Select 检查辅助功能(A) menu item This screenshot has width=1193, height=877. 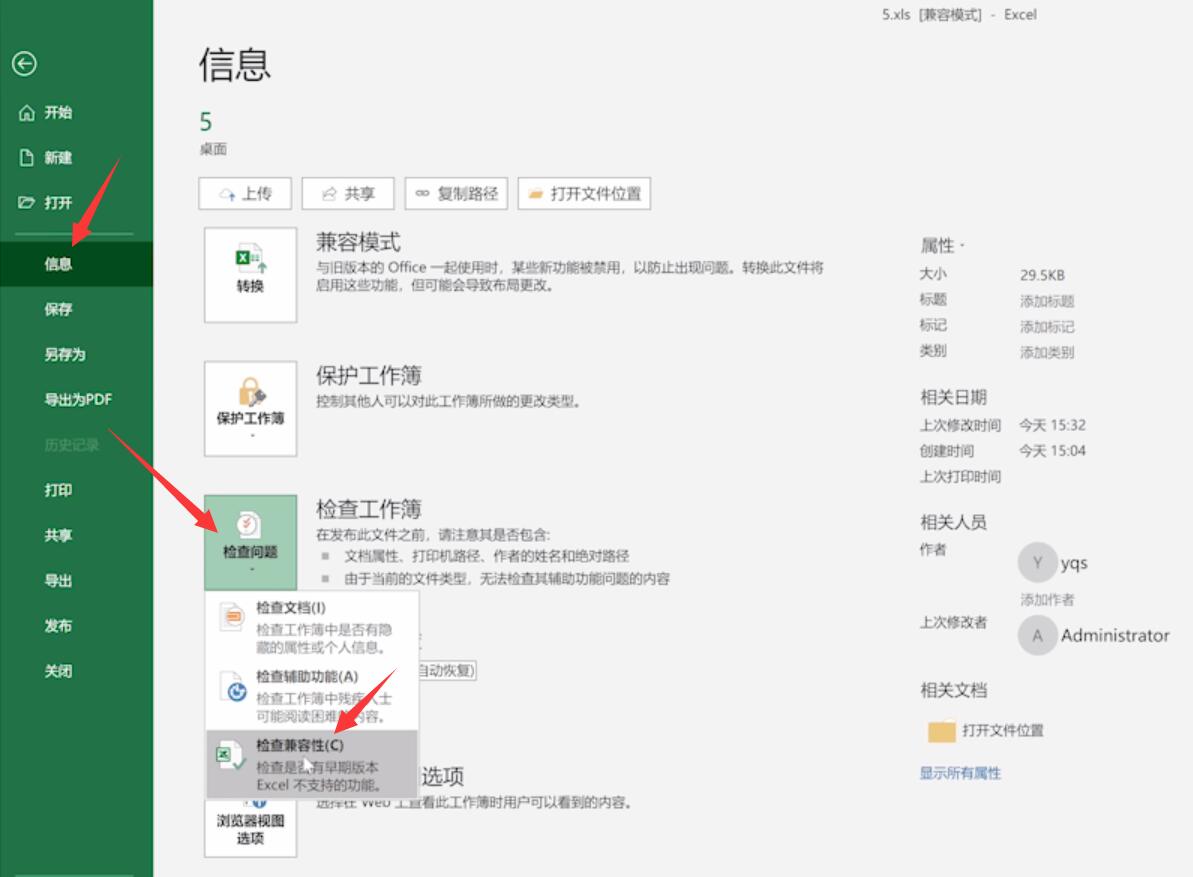tap(312, 696)
